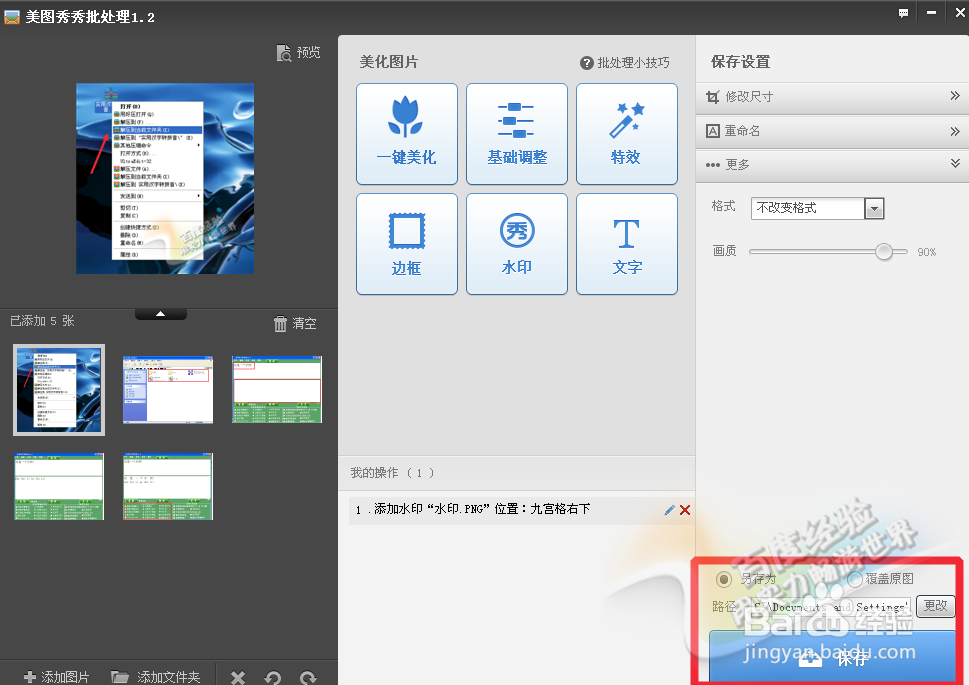Expand the 修改尺寸 resize section

[x=832, y=97]
